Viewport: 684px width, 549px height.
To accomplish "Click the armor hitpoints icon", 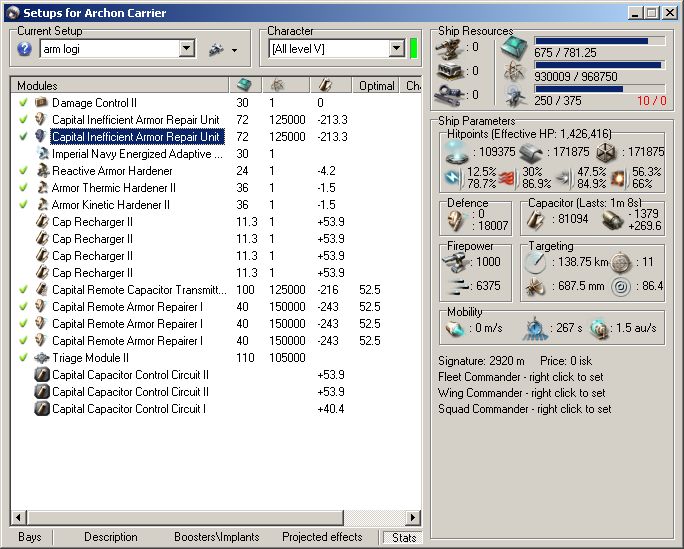I will 531,153.
